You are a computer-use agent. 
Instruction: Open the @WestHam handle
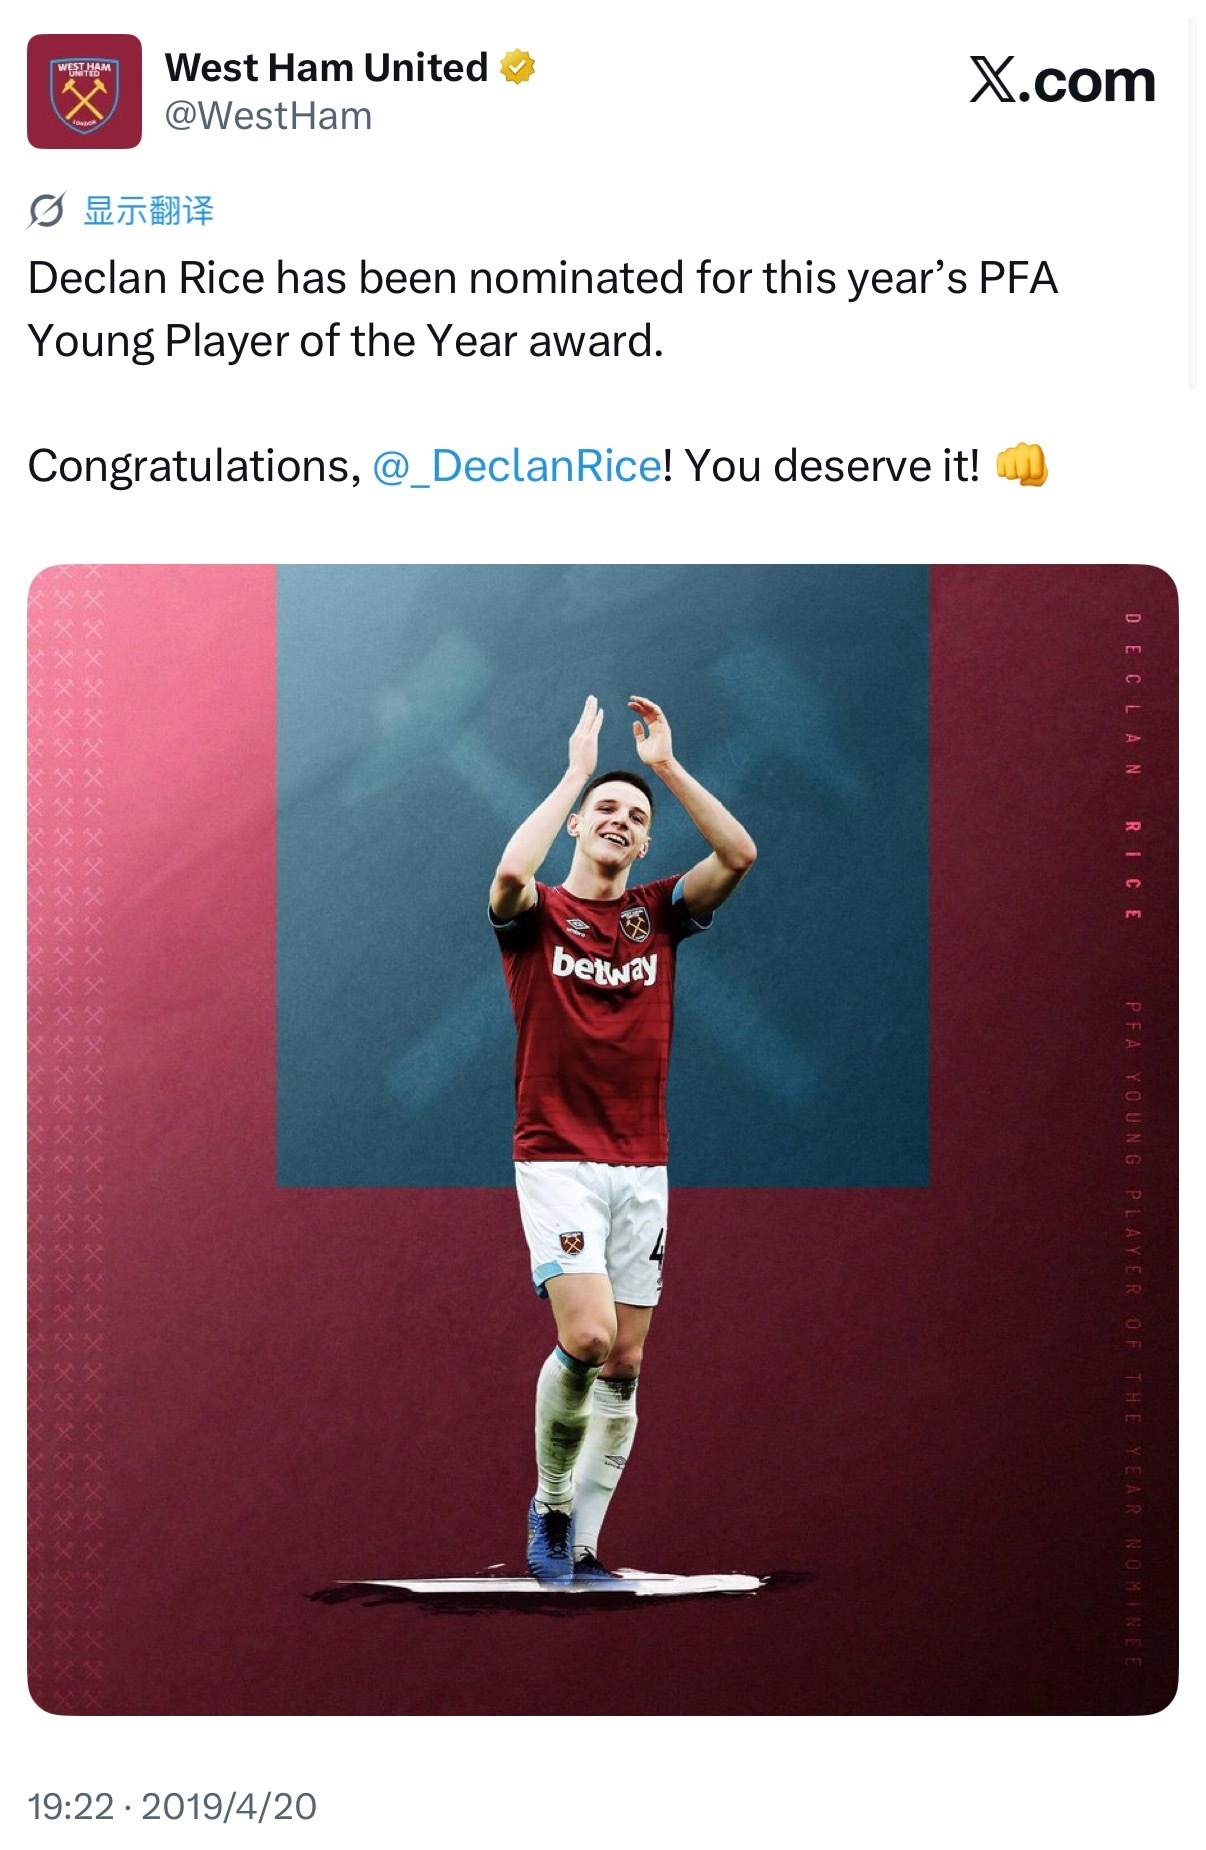click(x=268, y=117)
